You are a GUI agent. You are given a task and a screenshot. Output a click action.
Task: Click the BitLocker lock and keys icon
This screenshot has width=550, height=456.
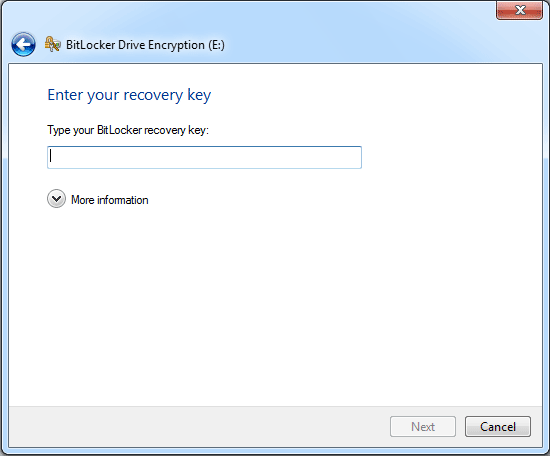coord(52,44)
